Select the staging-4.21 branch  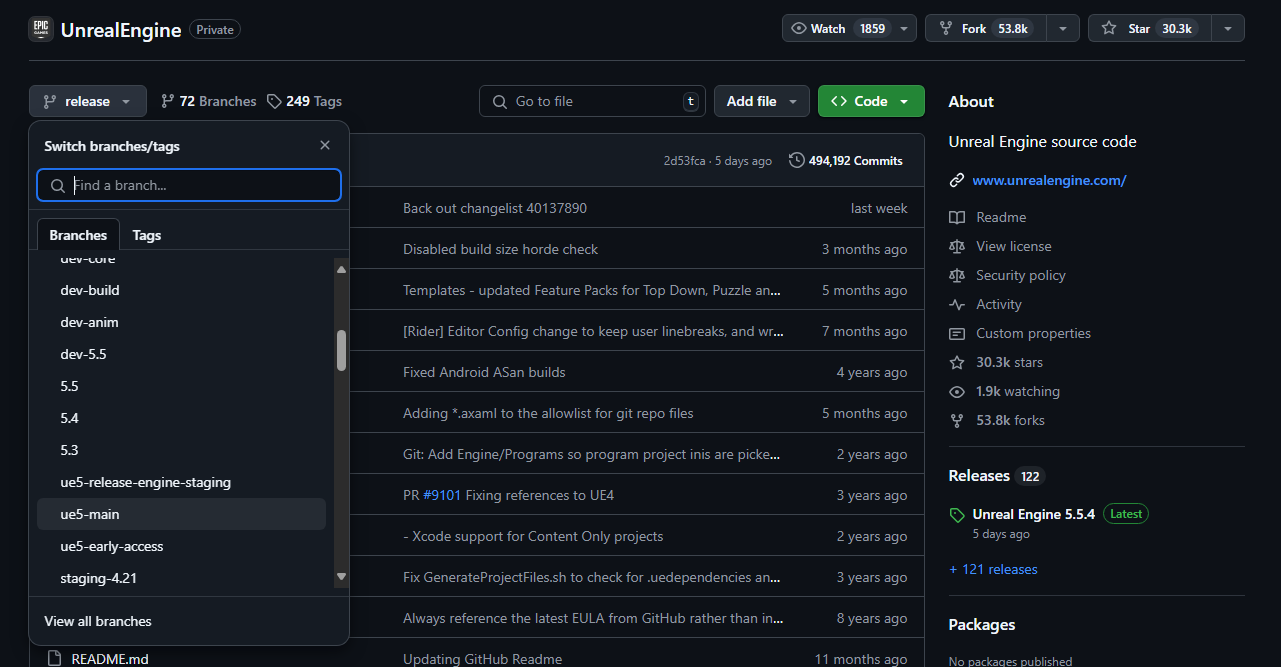pos(181,578)
